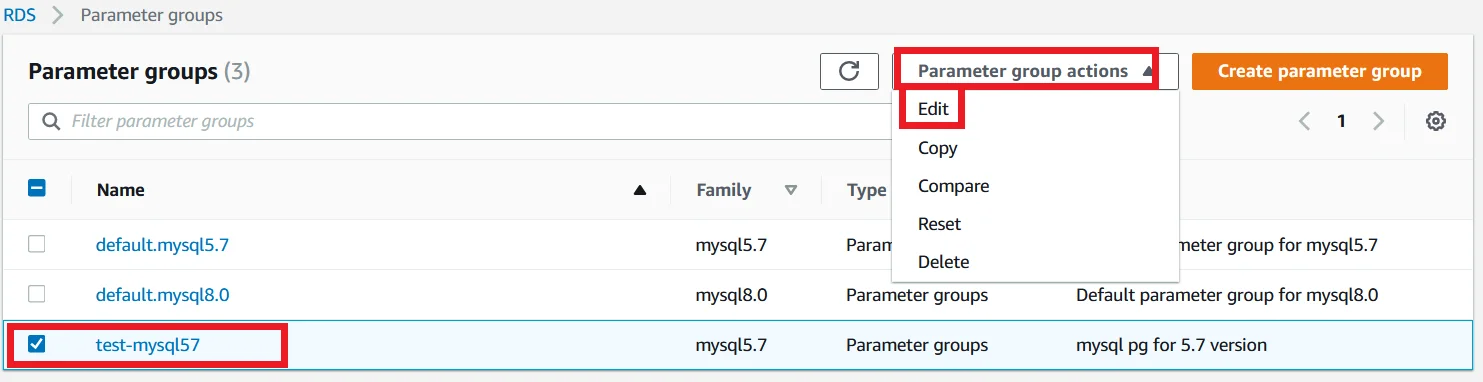Click the Family column header
Image resolution: width=1483 pixels, height=382 pixels.
(x=724, y=190)
